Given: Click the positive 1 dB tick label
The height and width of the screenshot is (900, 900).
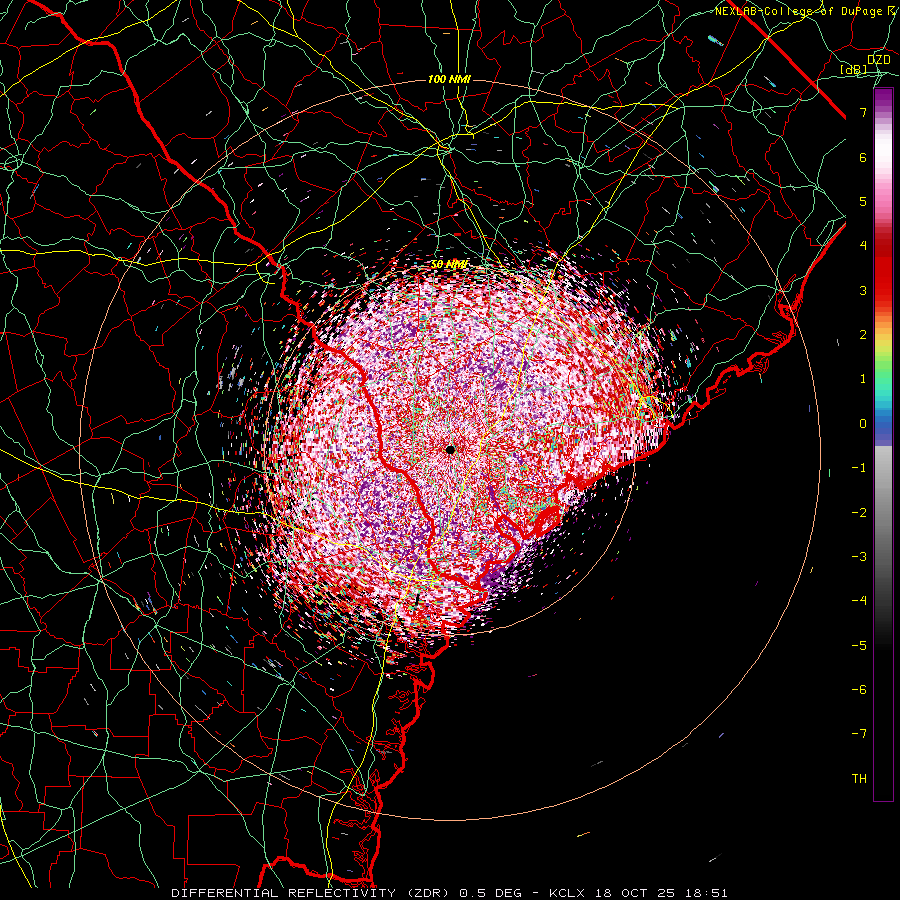Looking at the screenshot, I should [863, 379].
